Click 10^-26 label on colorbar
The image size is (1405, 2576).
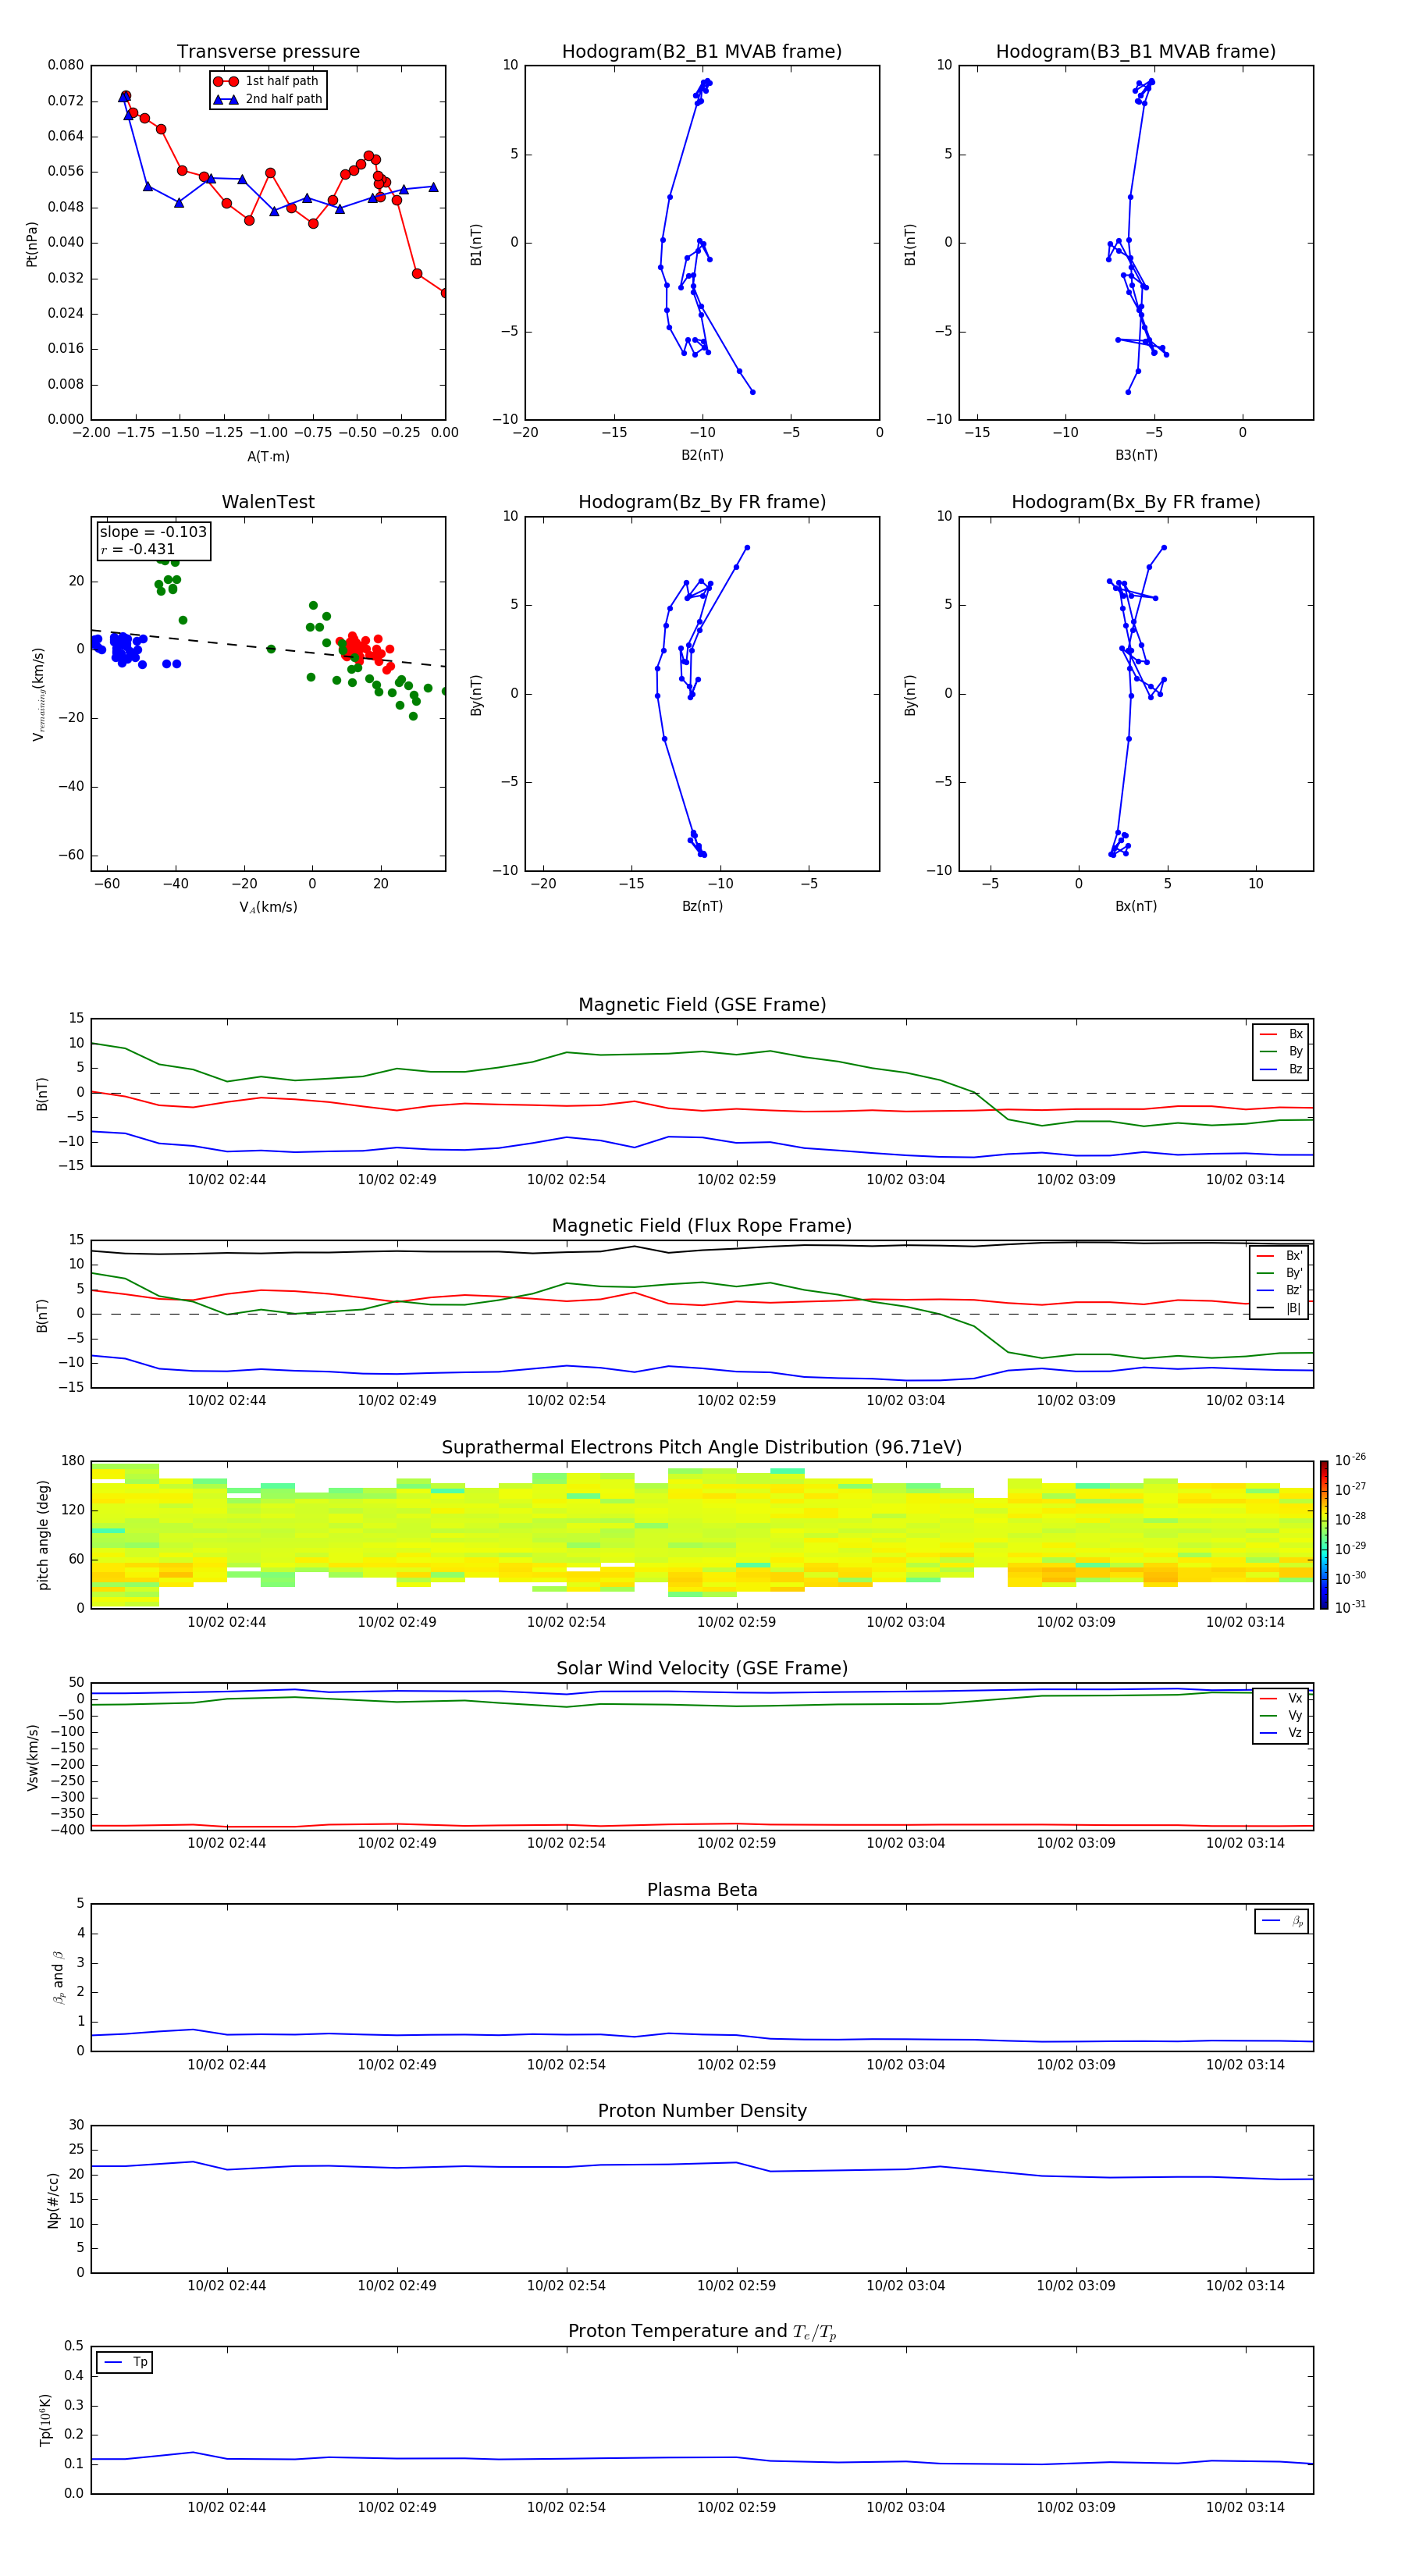pos(1350,1460)
